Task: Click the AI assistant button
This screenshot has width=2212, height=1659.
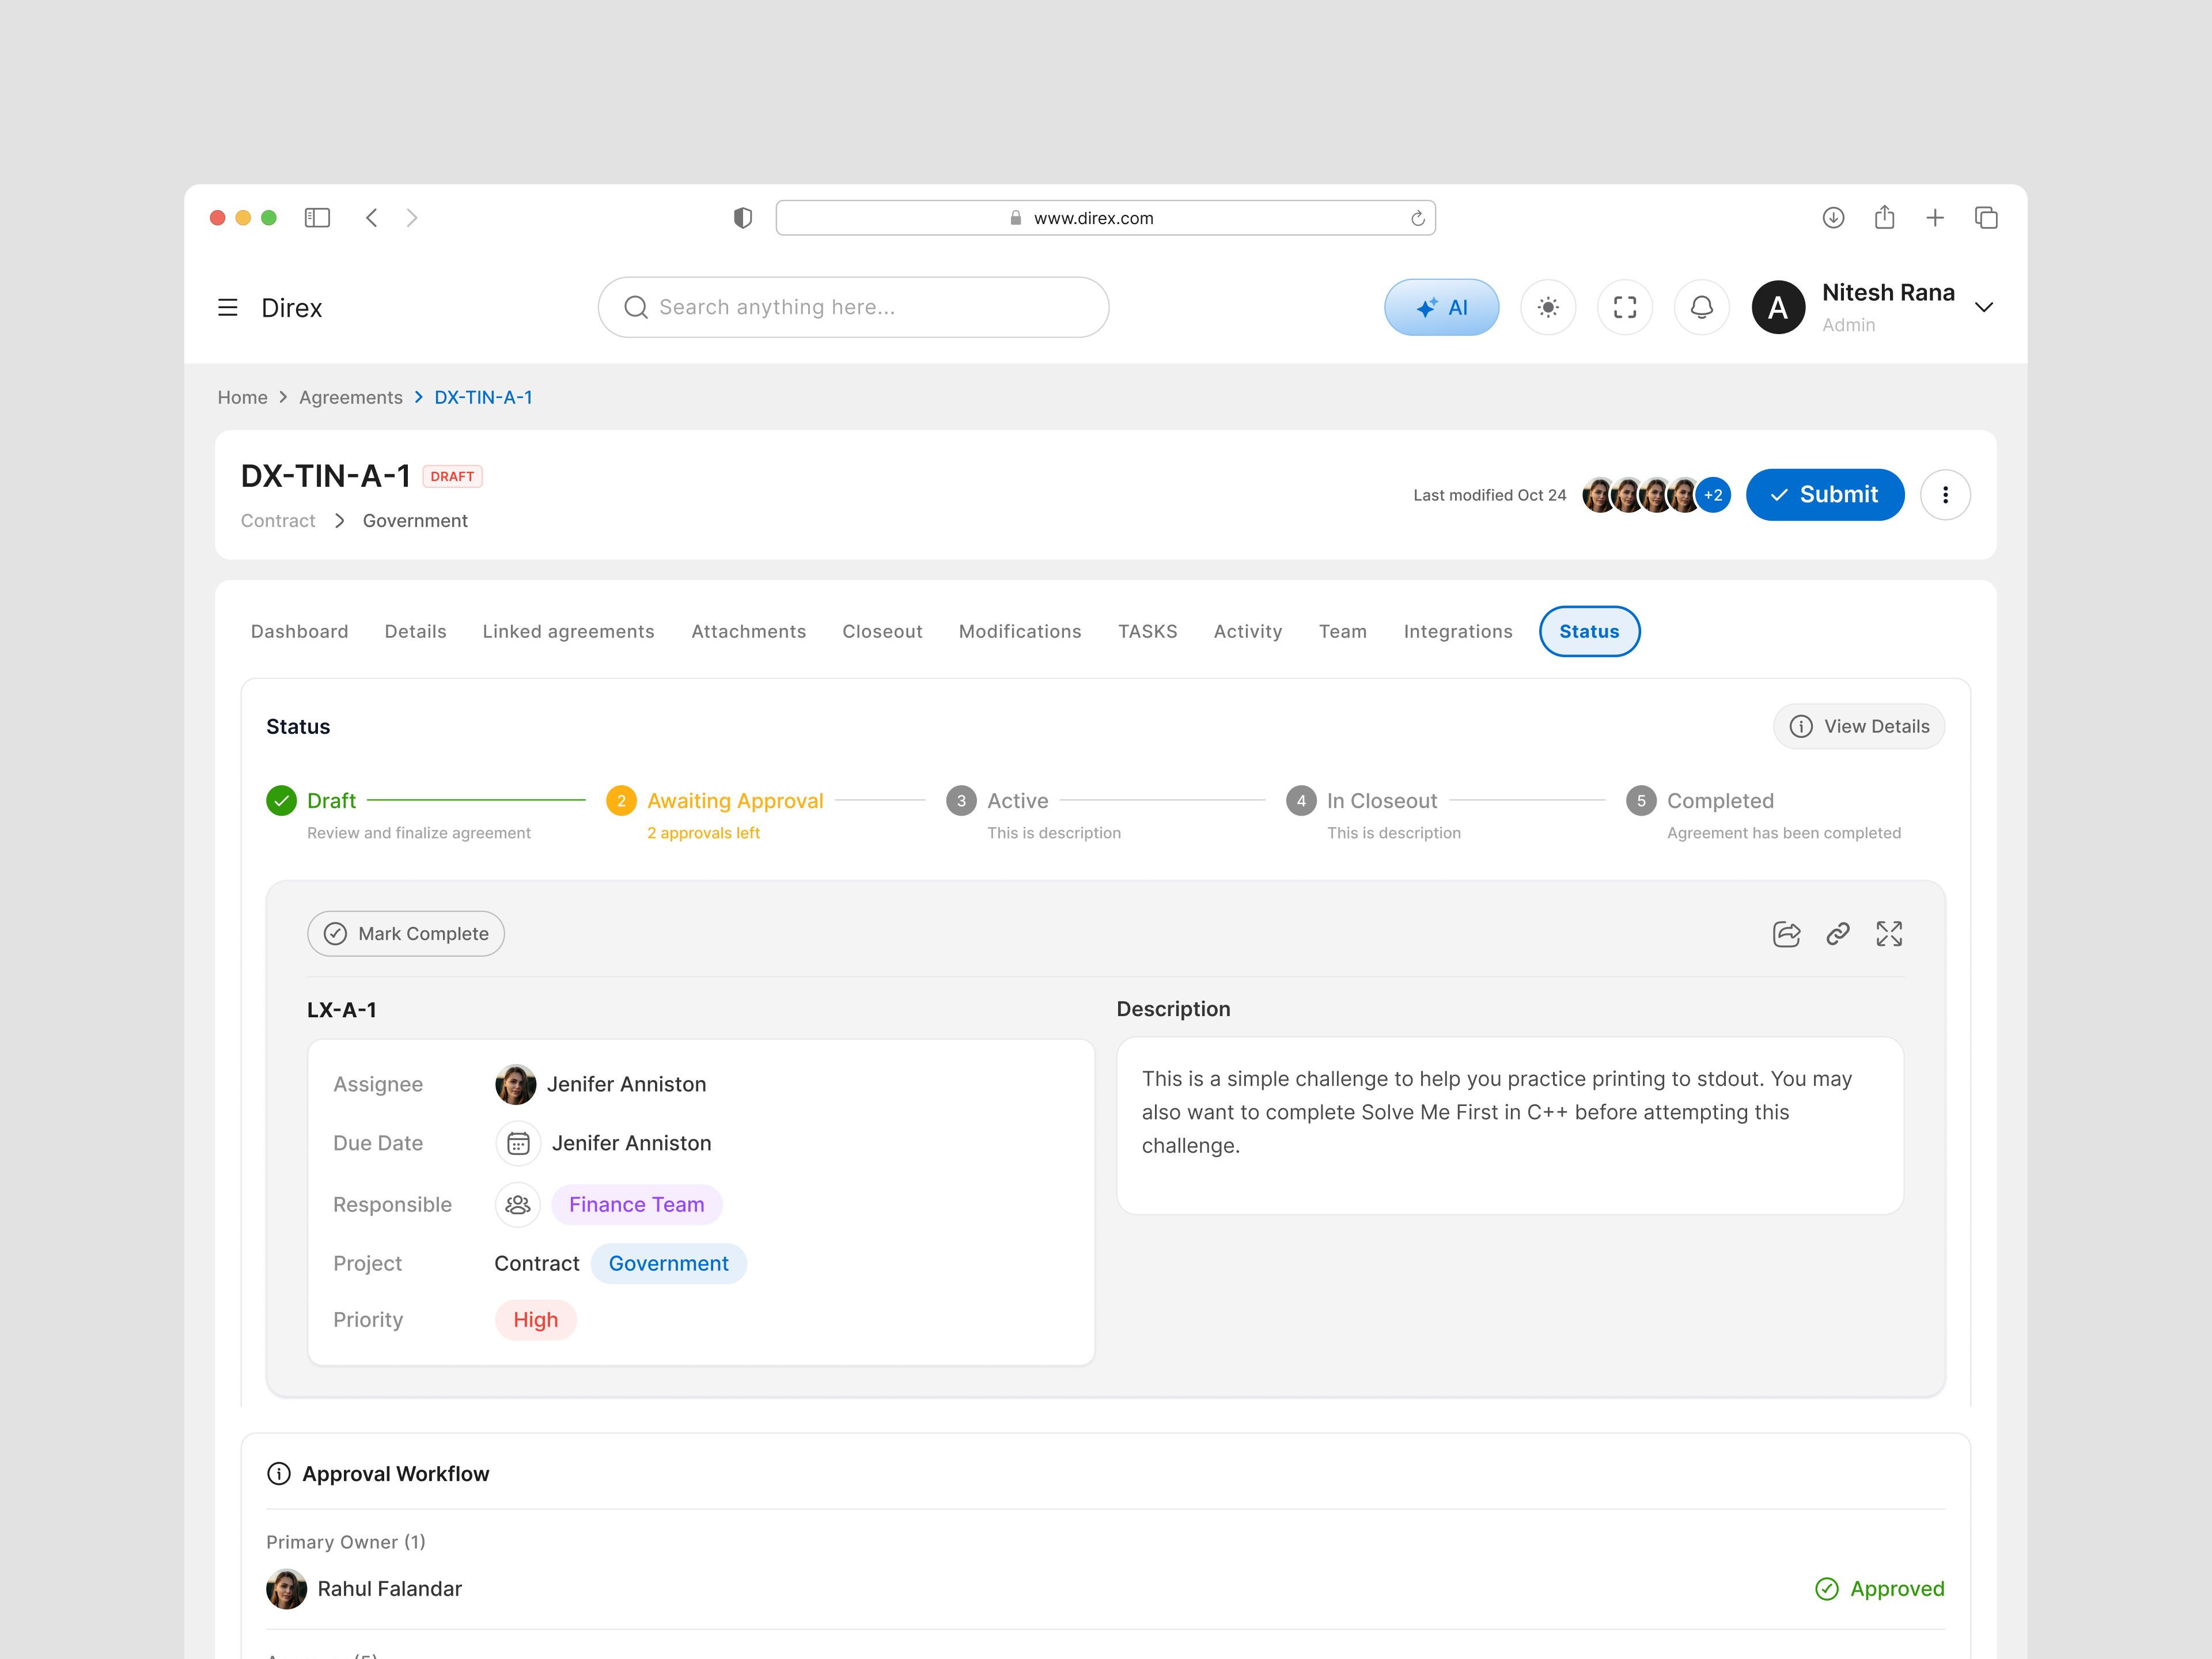Action: coord(1442,308)
